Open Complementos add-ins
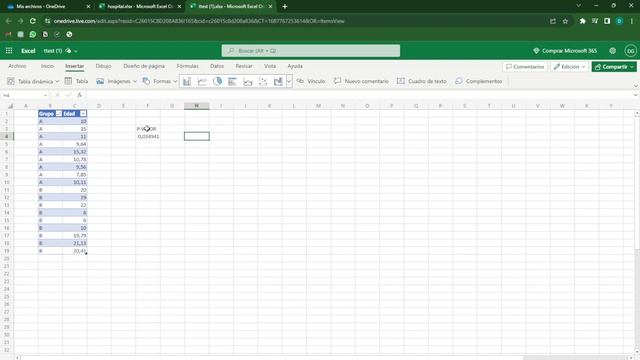Viewport: 640px width, 360px height. 478,81
